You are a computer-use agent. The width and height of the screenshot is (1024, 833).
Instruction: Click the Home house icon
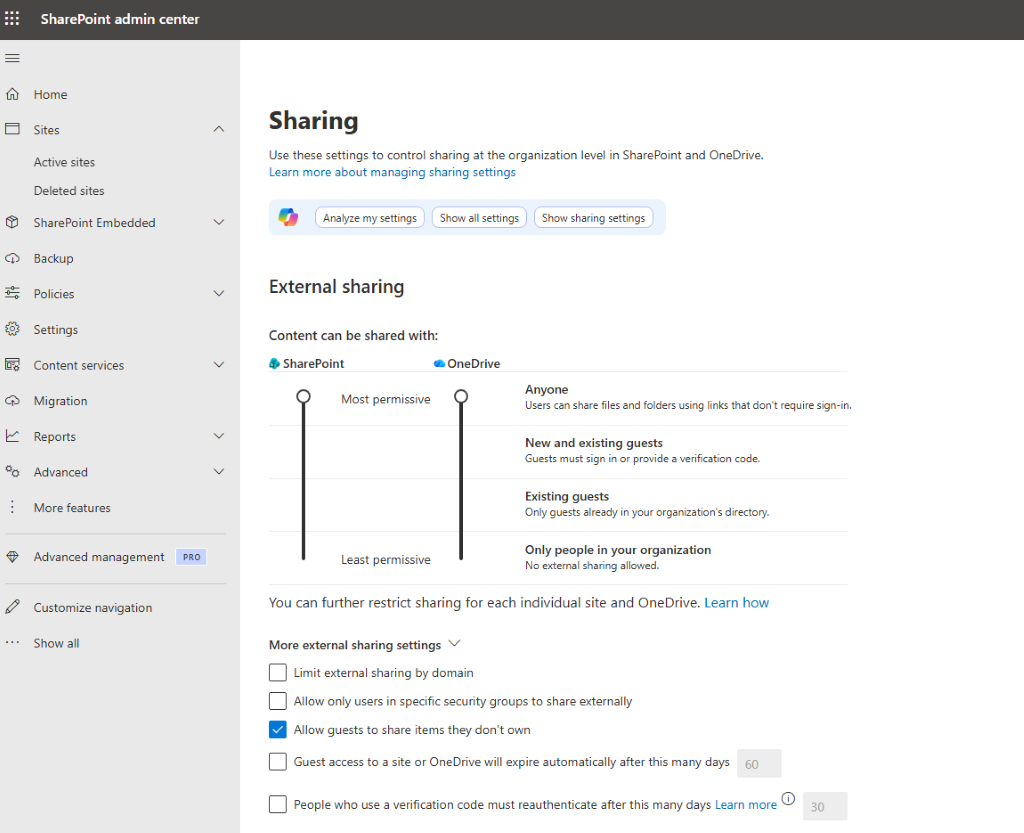point(12,94)
